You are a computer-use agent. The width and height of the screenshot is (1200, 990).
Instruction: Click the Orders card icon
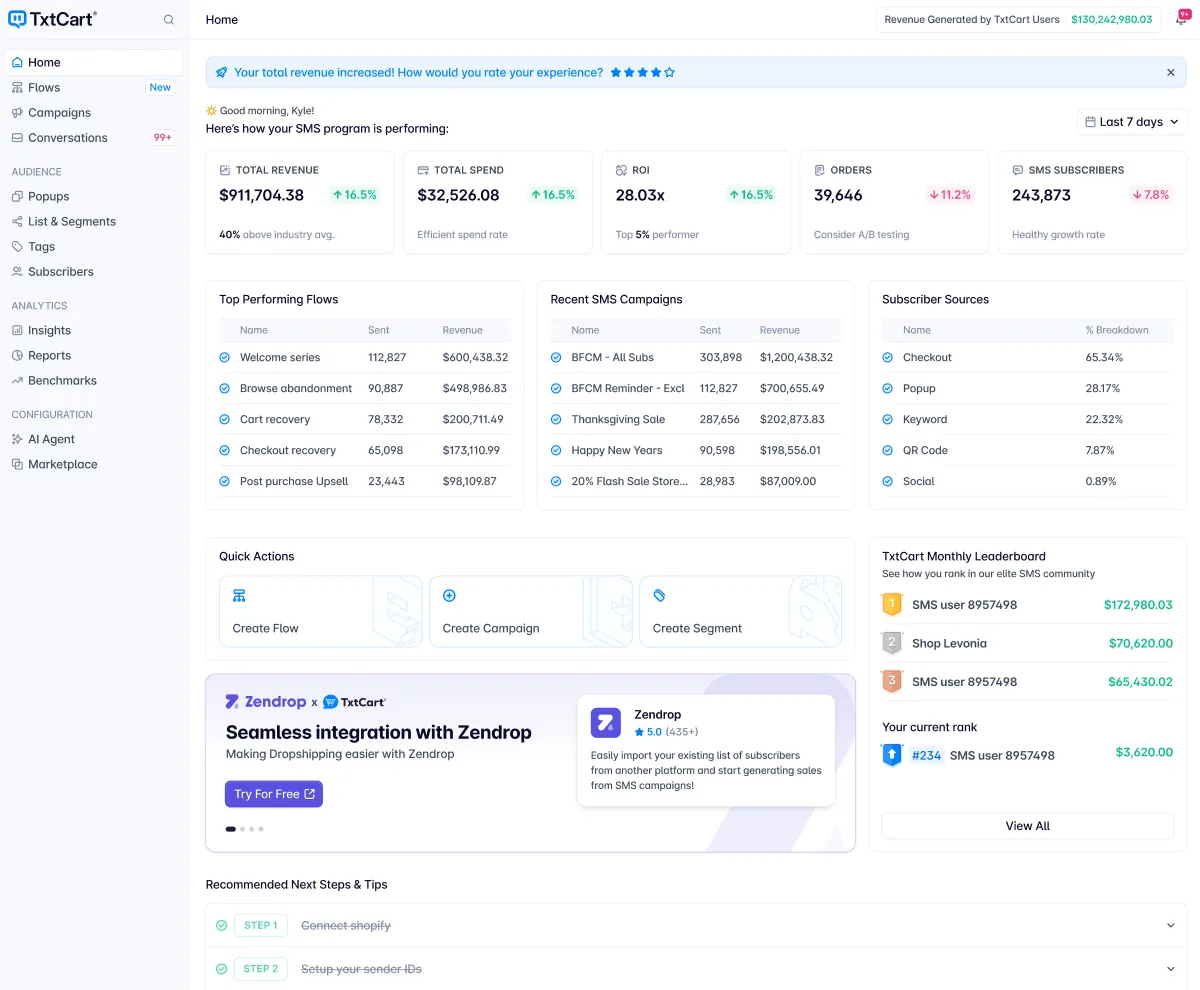[820, 170]
